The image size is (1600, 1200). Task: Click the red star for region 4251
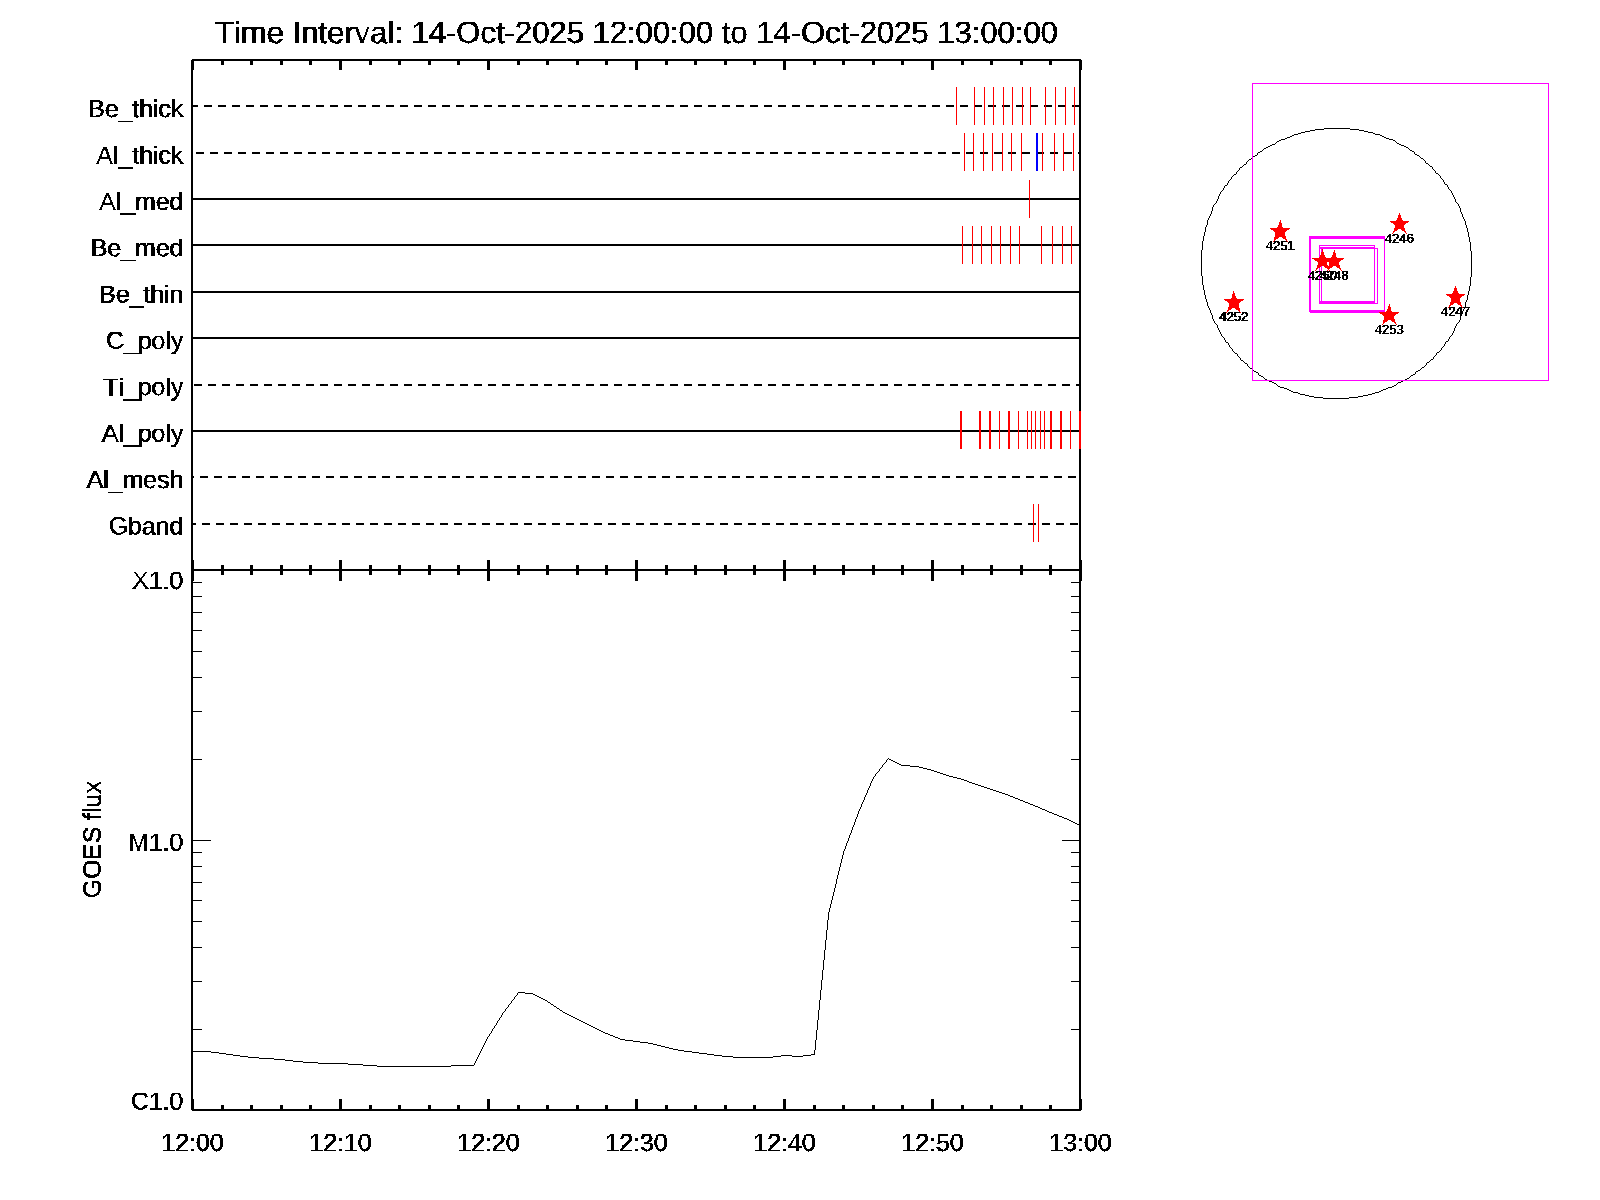click(1280, 232)
